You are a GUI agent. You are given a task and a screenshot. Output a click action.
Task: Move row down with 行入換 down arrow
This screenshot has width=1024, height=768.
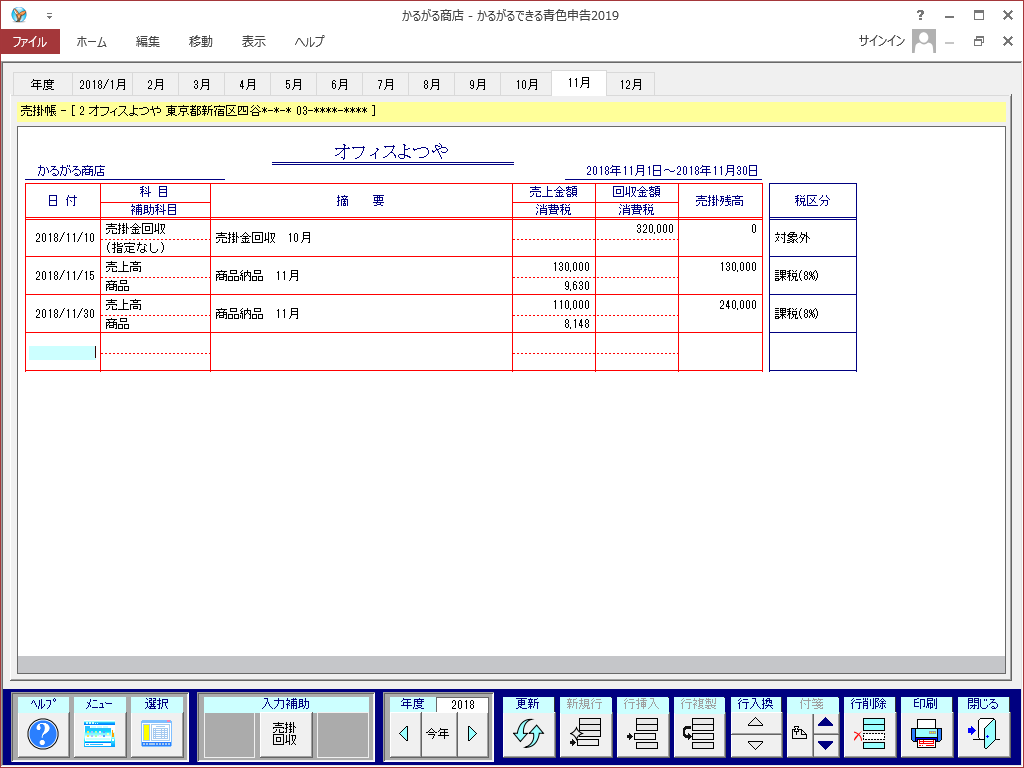(756, 745)
